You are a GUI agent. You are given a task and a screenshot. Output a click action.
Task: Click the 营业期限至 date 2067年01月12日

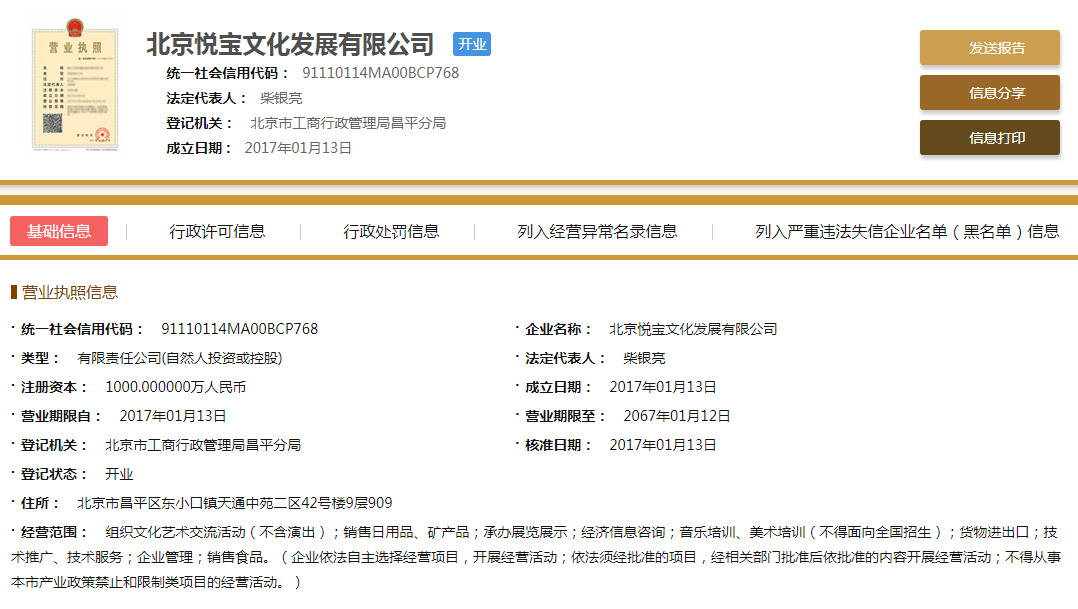pos(676,416)
